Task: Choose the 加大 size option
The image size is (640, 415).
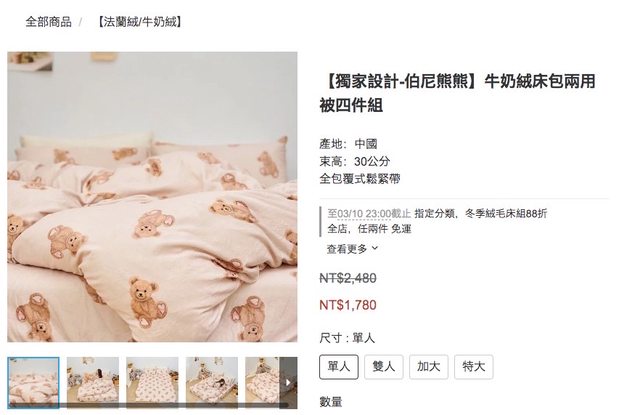Action: pos(429,367)
